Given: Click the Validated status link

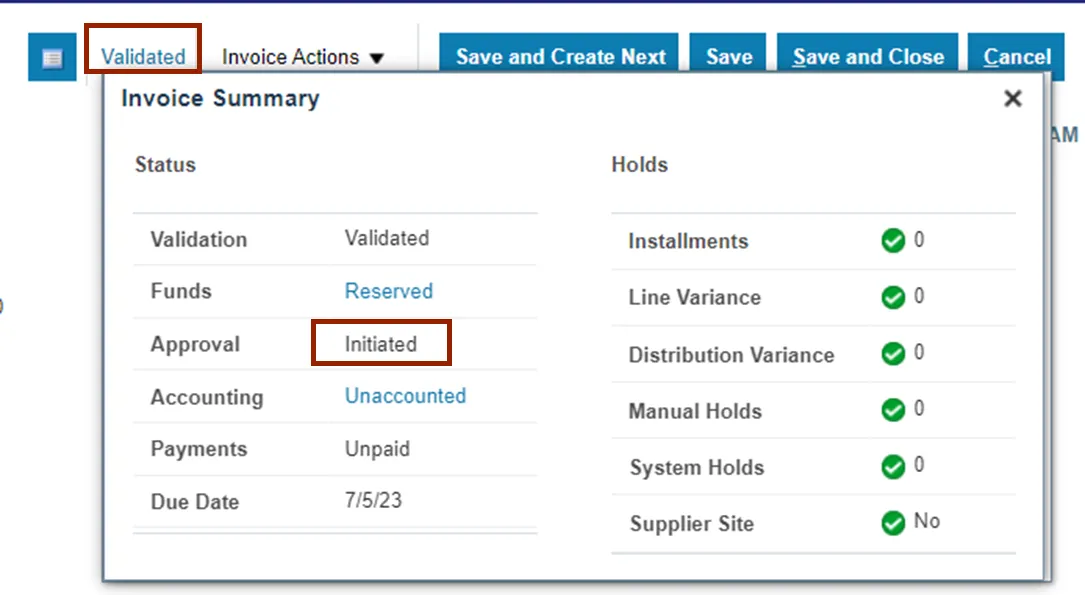Looking at the screenshot, I should pos(143,57).
